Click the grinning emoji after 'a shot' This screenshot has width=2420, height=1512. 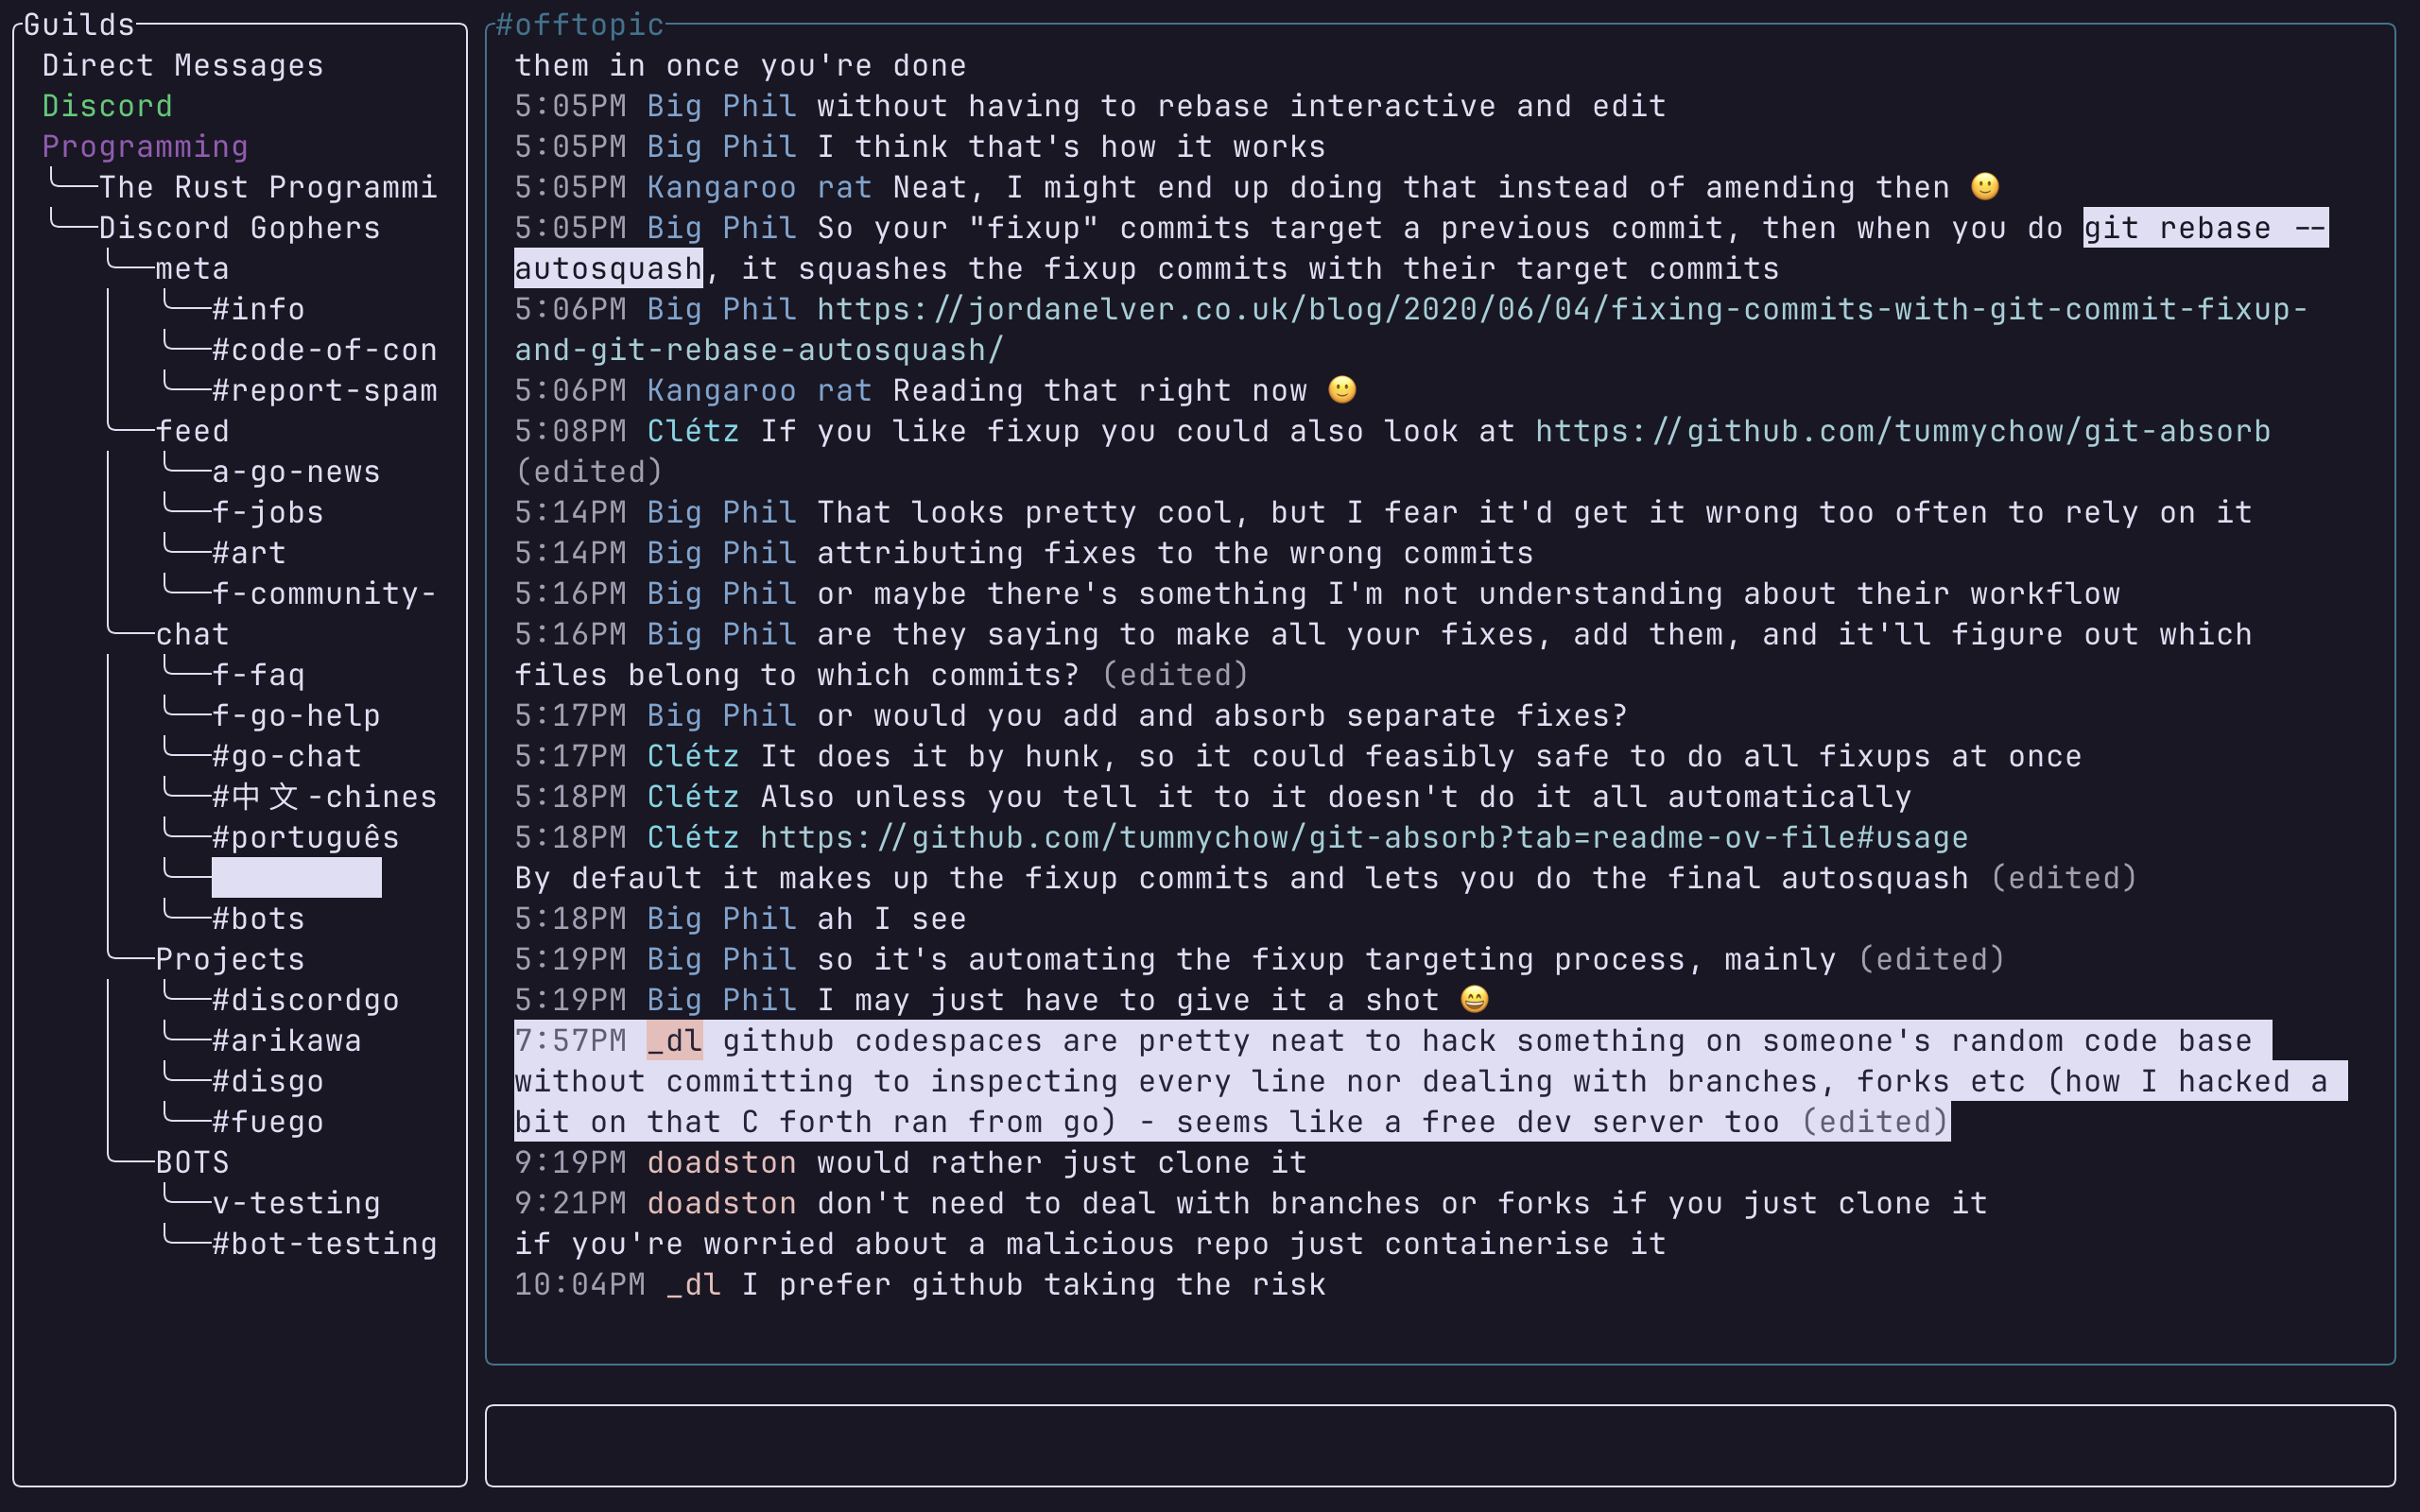pyautogui.click(x=1475, y=1000)
